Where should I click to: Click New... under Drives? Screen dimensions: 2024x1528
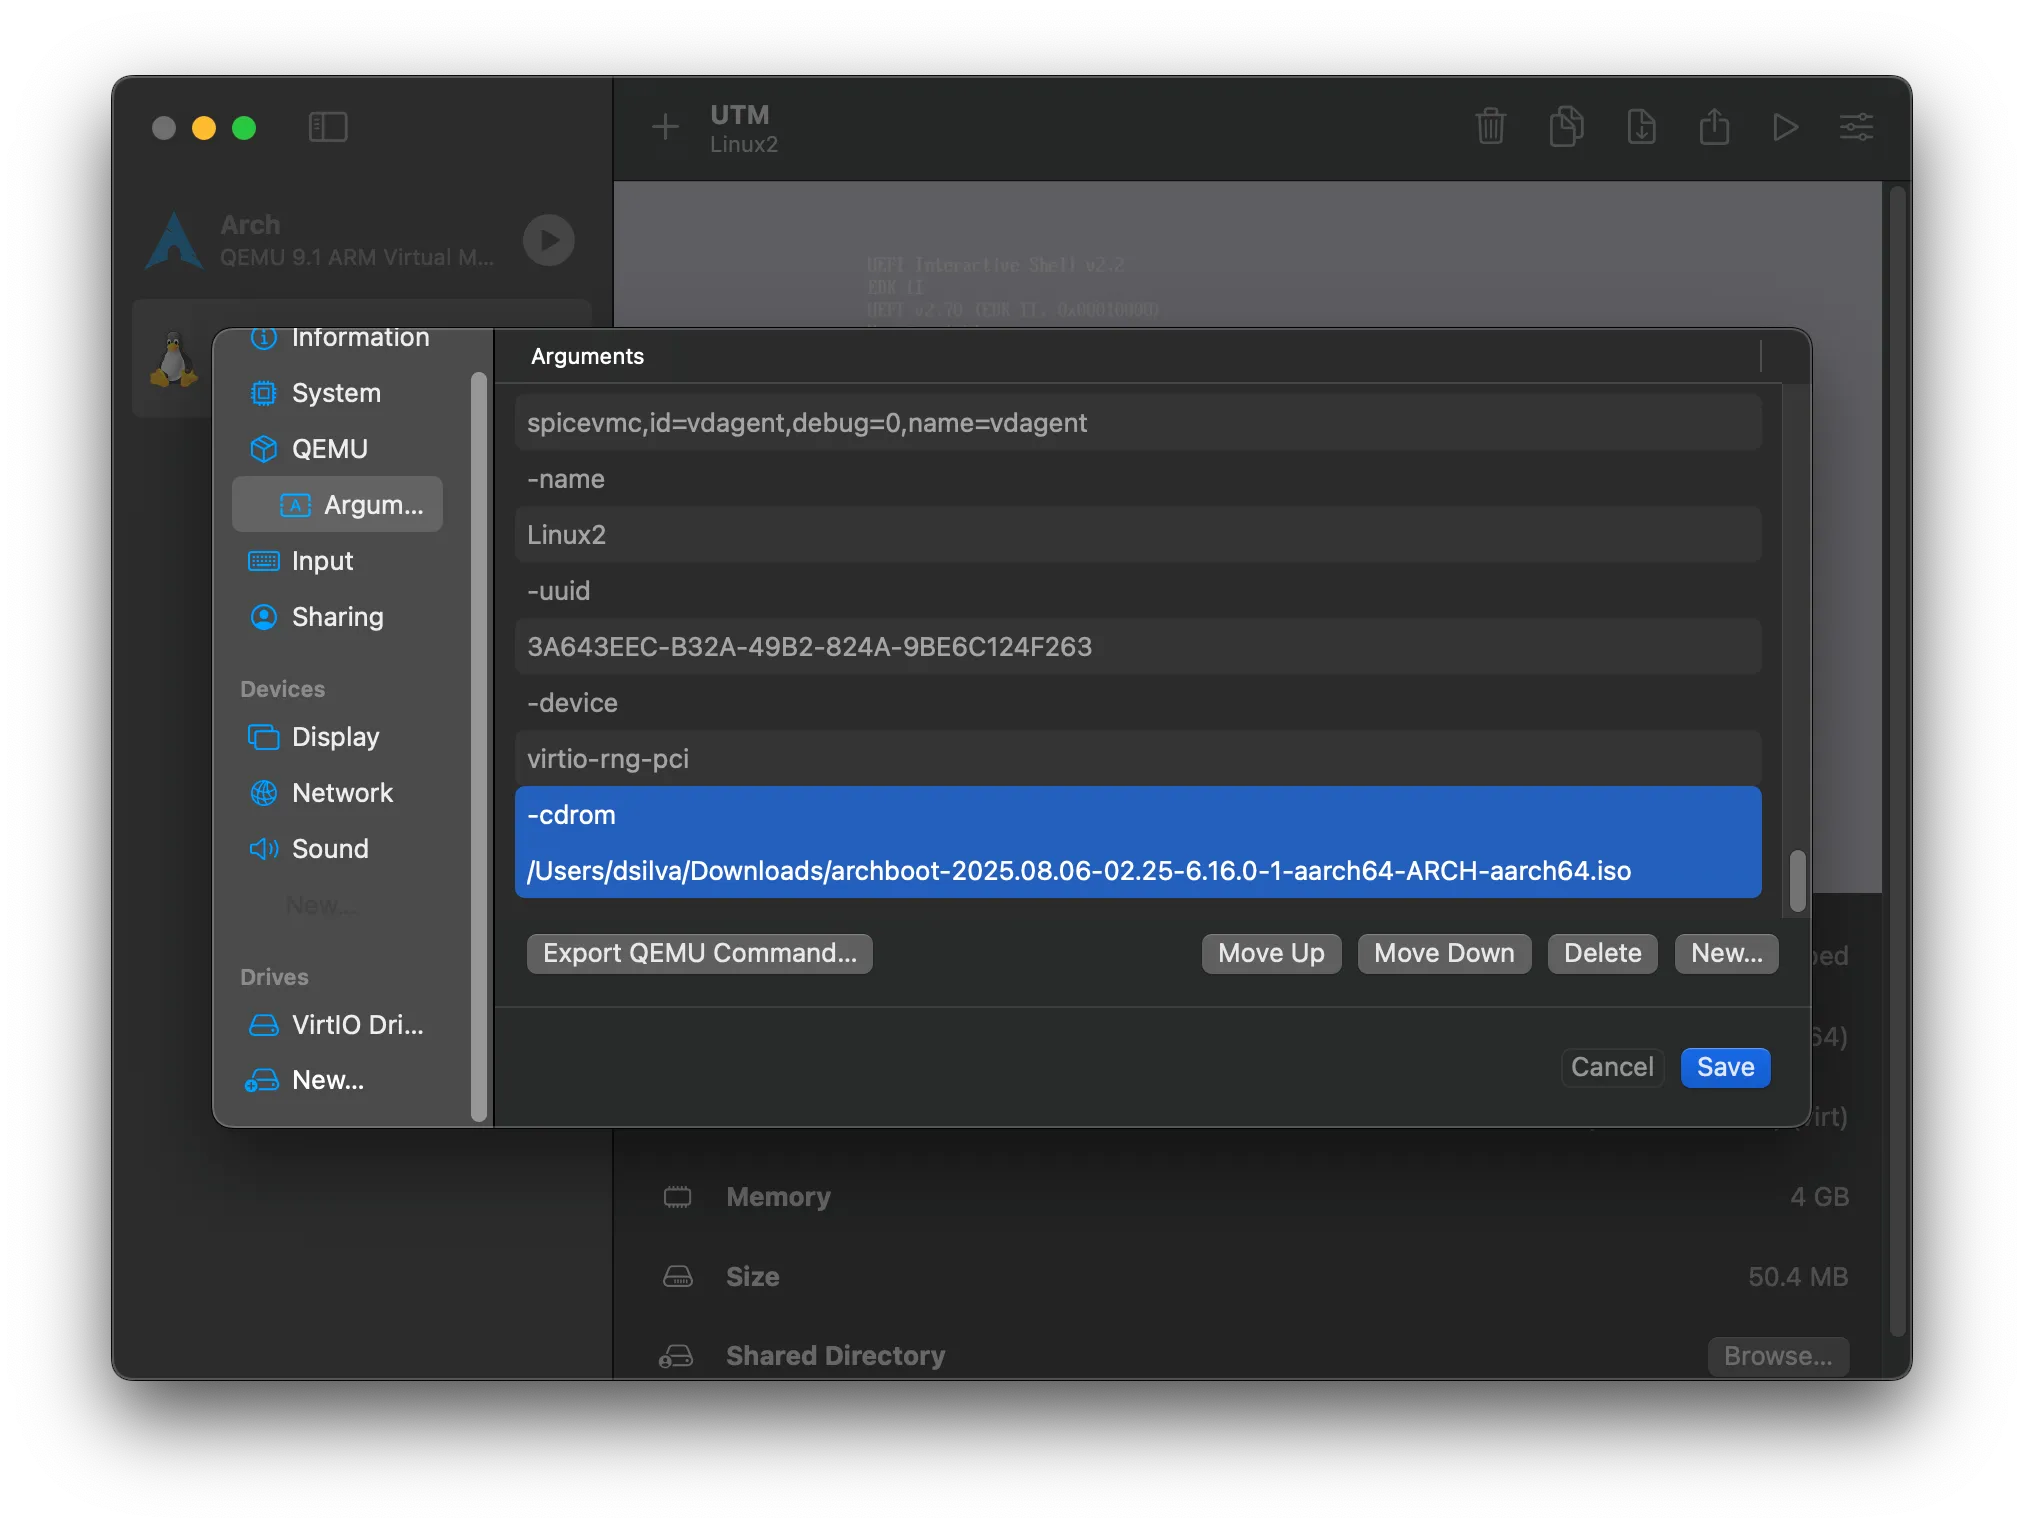coord(338,1080)
